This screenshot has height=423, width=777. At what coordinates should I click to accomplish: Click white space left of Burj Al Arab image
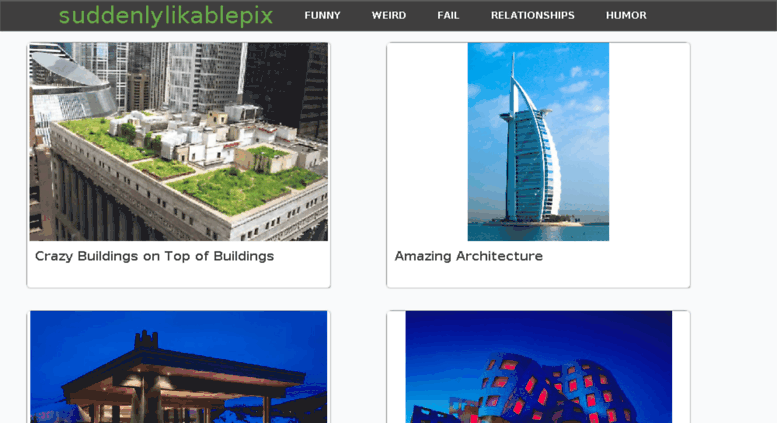coord(427,142)
